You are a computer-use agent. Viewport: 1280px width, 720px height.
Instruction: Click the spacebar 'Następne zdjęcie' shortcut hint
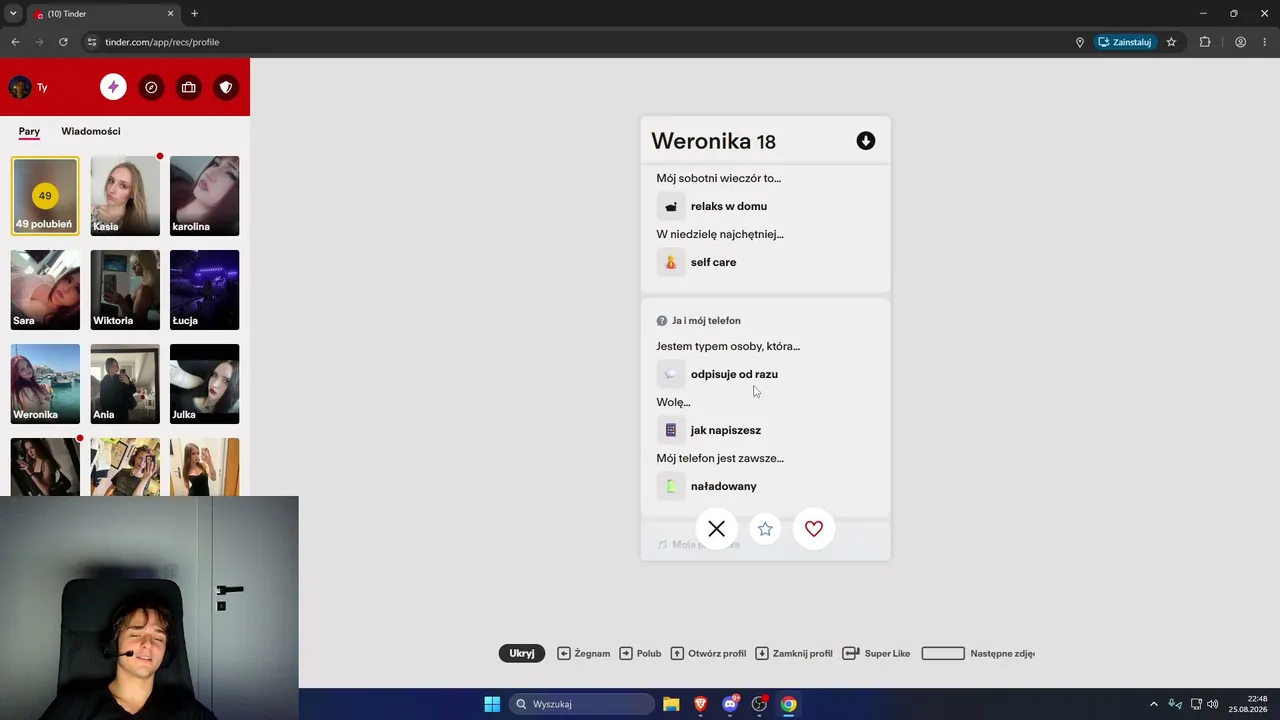tap(978, 653)
